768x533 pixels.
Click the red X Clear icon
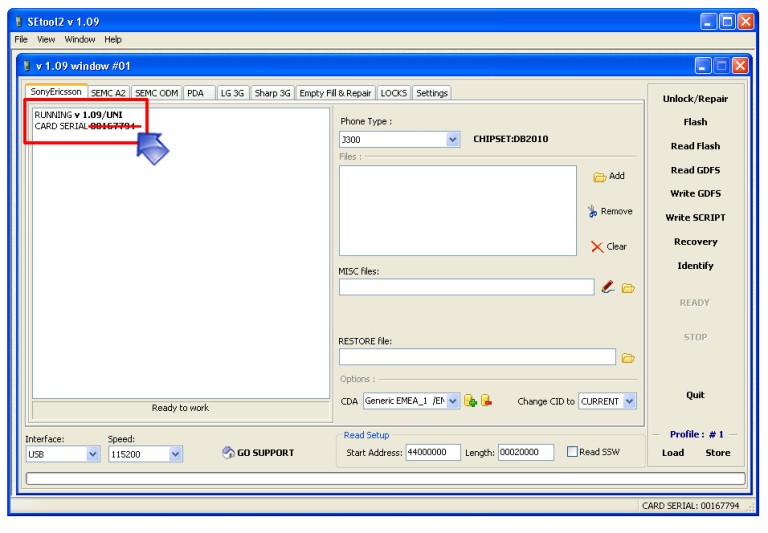(597, 247)
